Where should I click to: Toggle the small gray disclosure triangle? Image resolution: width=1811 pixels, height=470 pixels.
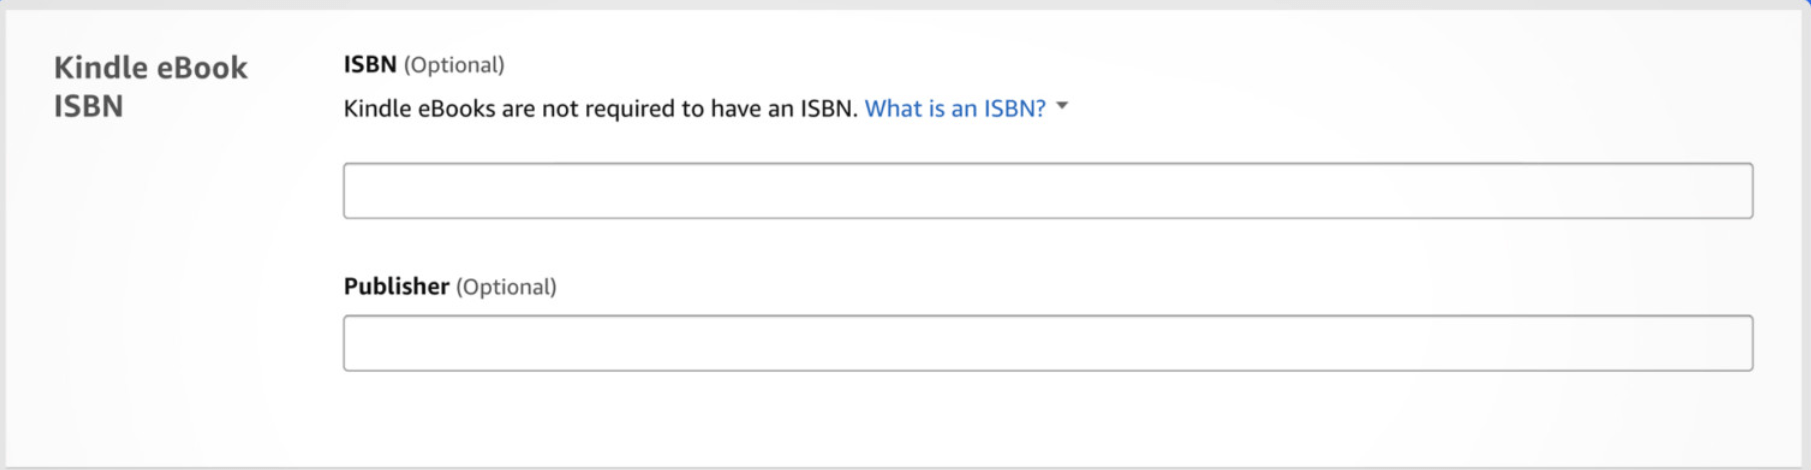pos(1062,106)
